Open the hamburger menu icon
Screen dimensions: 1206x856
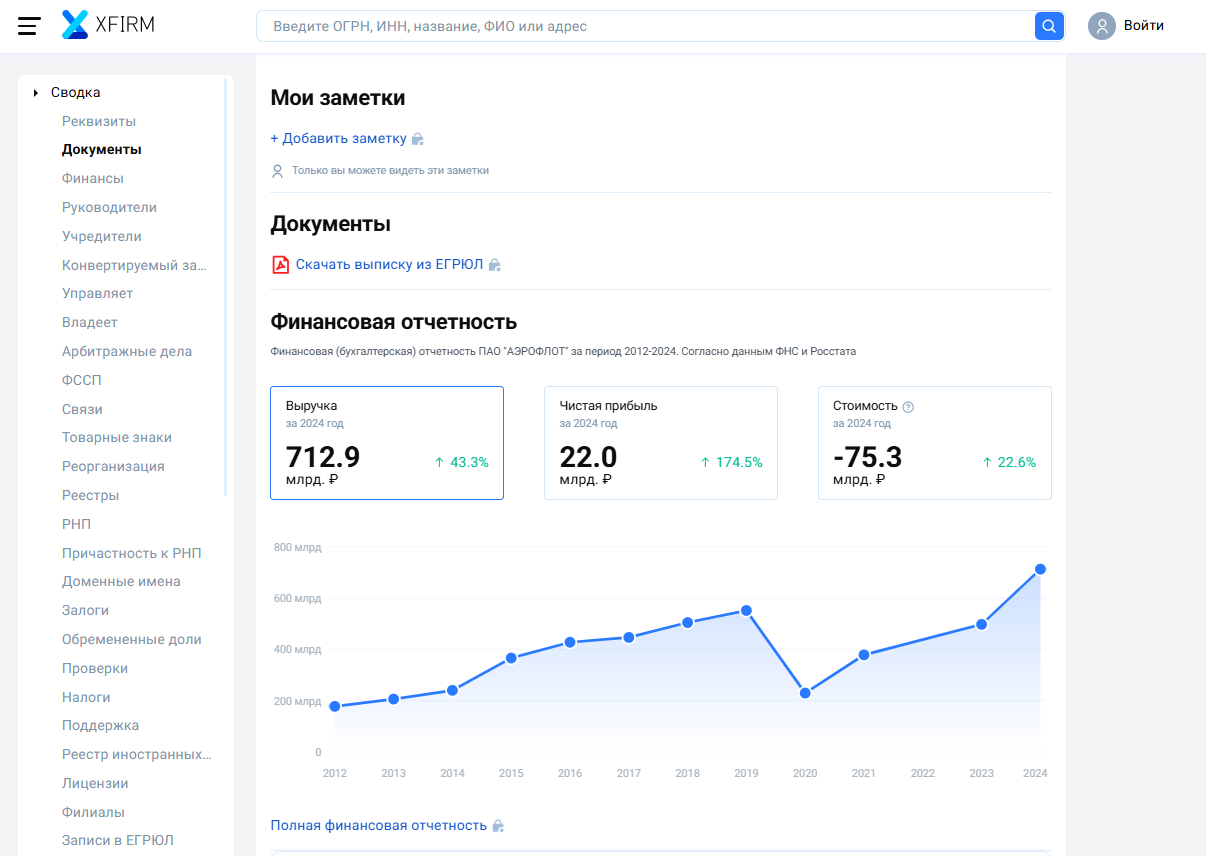[x=29, y=26]
